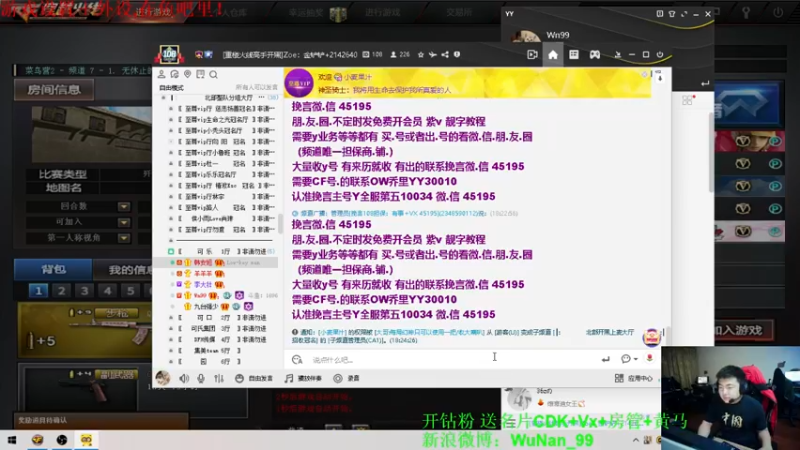Click the game room list scrollbar

tap(711, 152)
